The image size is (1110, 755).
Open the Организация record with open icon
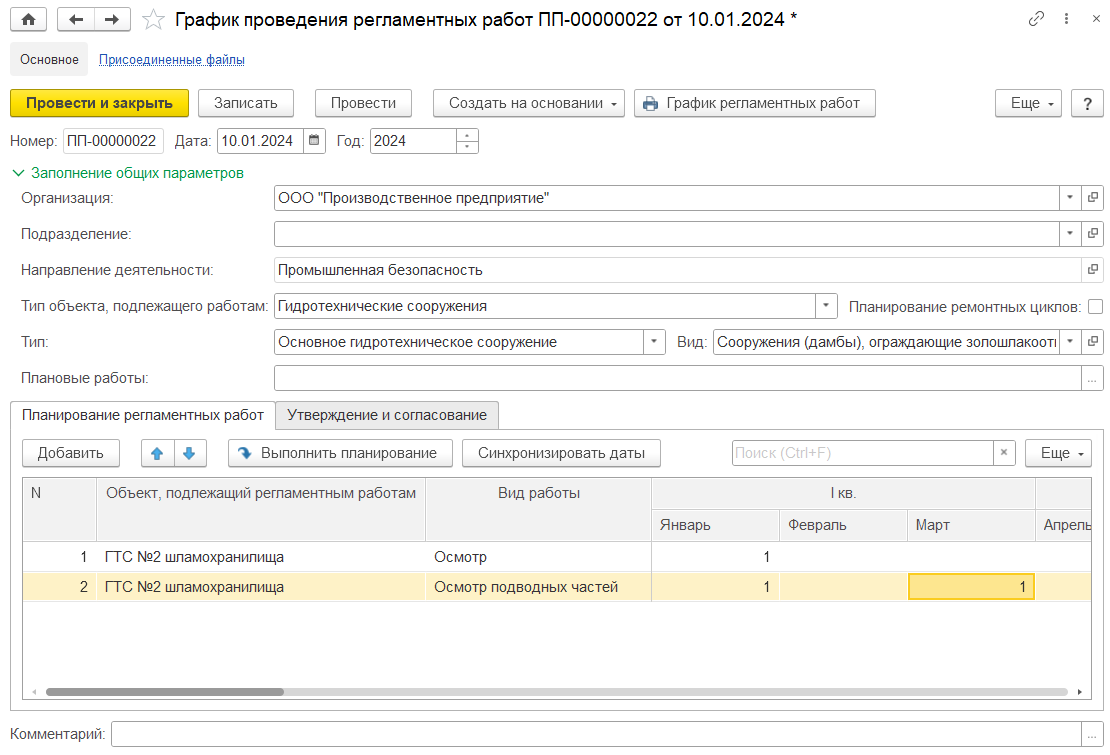pos(1093,198)
